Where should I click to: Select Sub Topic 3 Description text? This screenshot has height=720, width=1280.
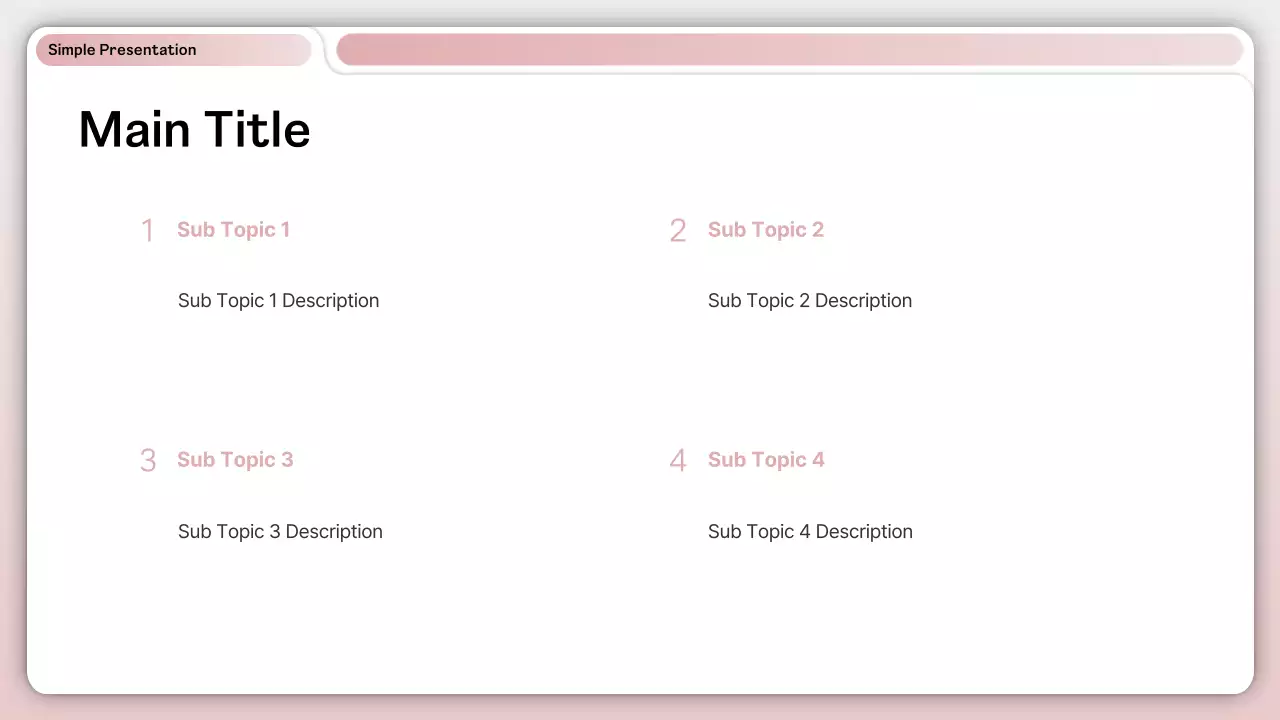pos(280,531)
